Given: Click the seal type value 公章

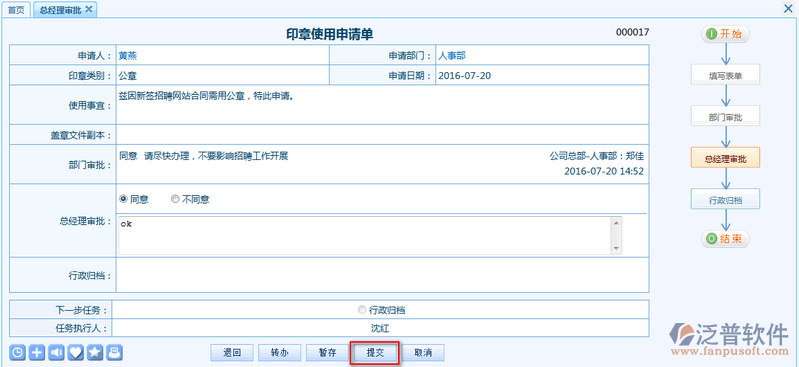Looking at the screenshot, I should [x=127, y=76].
